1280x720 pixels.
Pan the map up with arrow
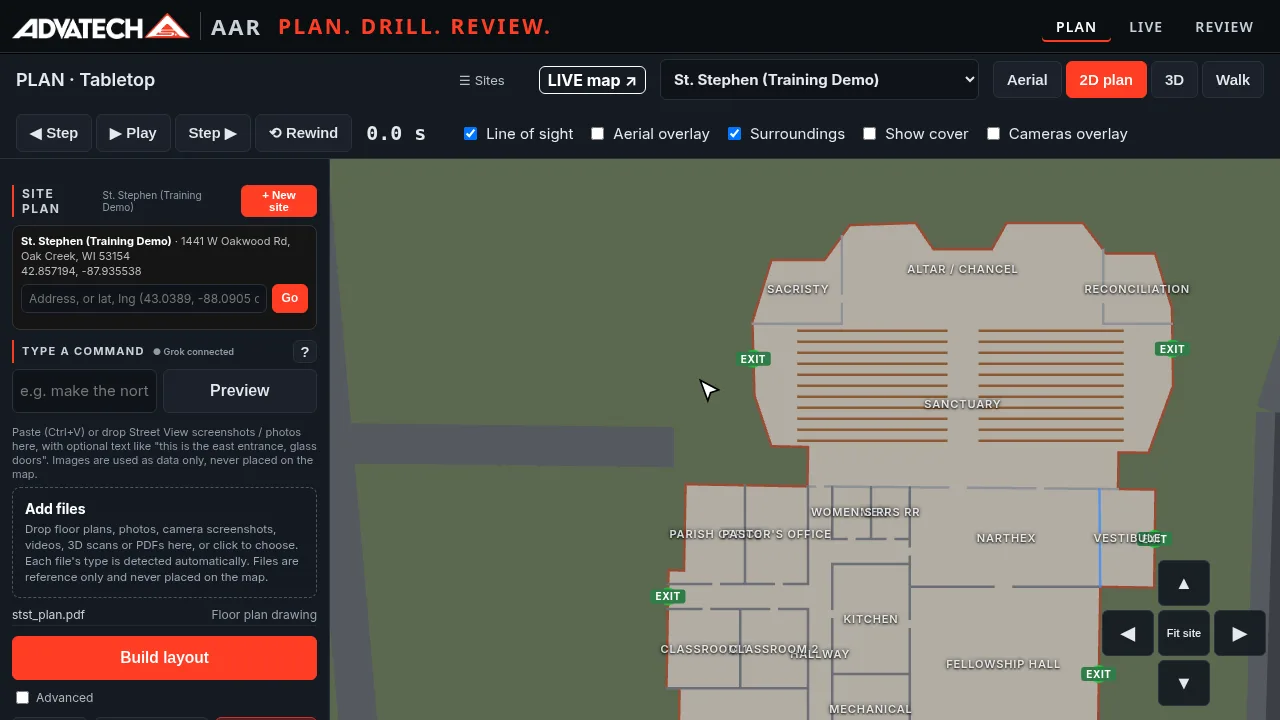click(x=1184, y=583)
